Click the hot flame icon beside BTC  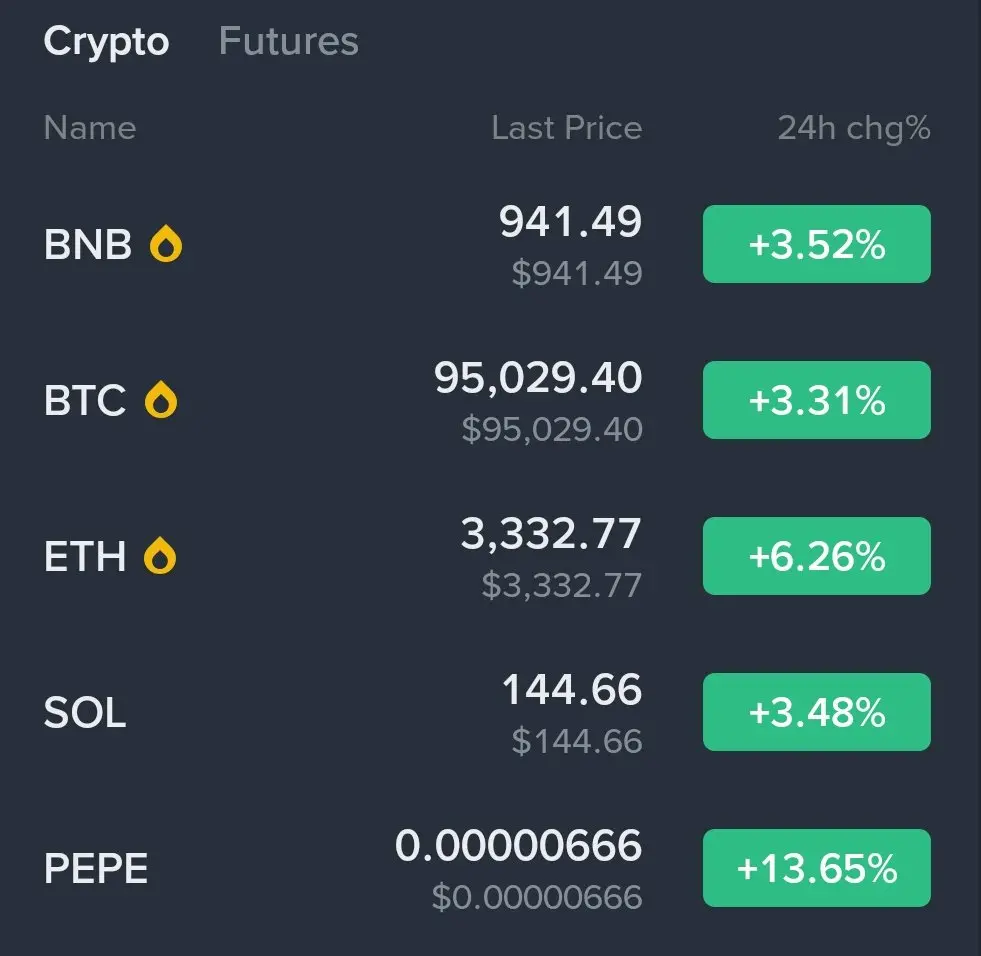tap(161, 400)
